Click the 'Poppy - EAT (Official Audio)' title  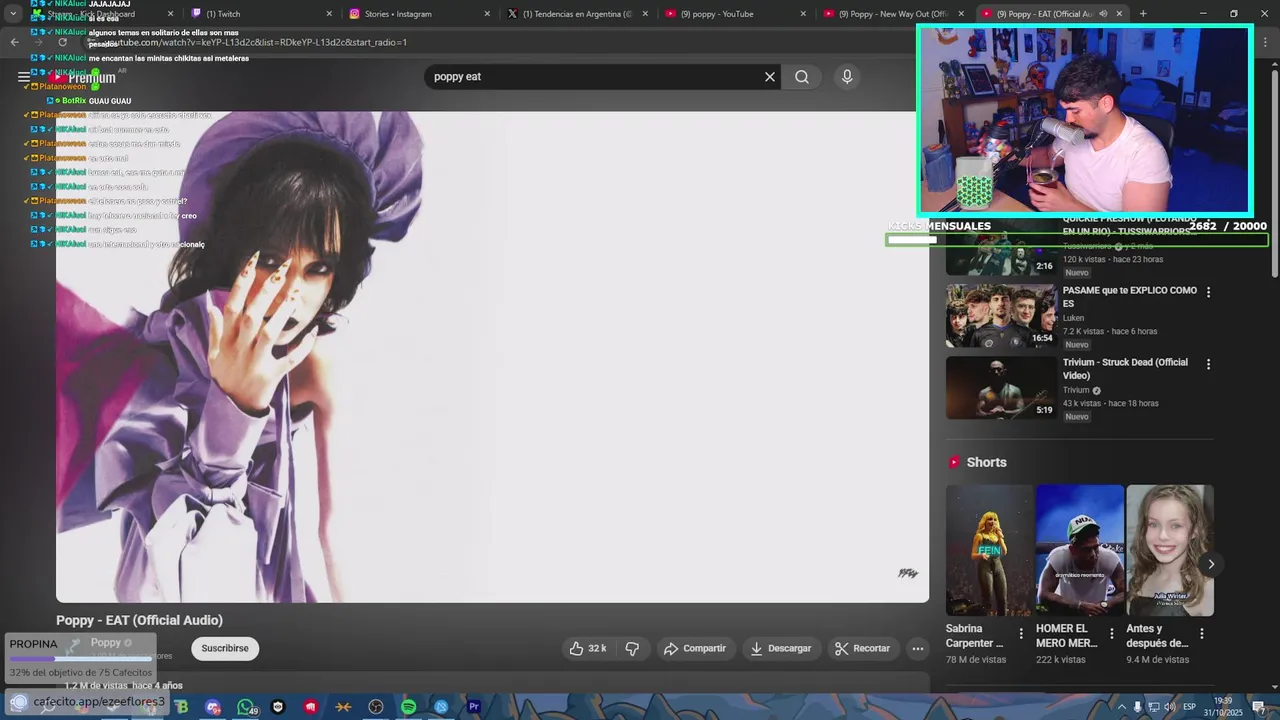tap(140, 620)
